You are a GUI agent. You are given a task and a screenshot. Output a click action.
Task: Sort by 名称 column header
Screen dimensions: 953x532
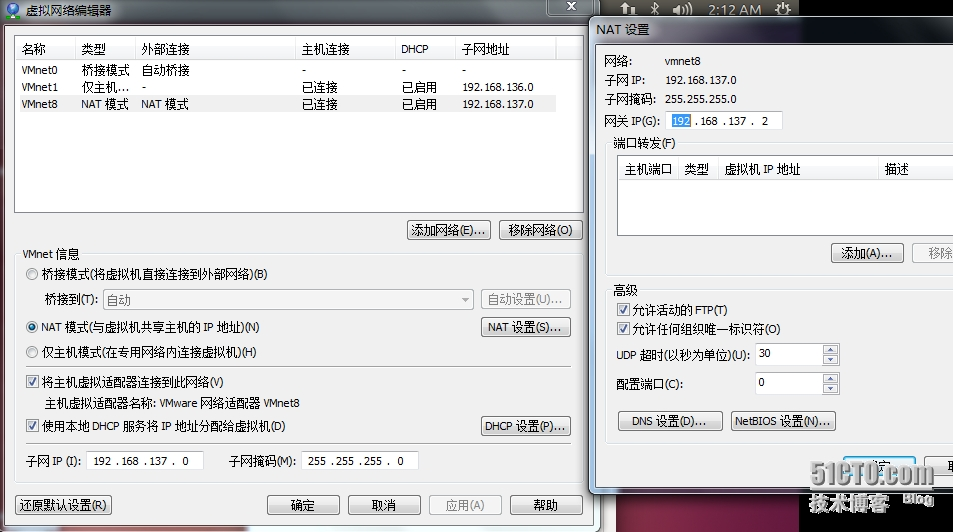click(46, 49)
